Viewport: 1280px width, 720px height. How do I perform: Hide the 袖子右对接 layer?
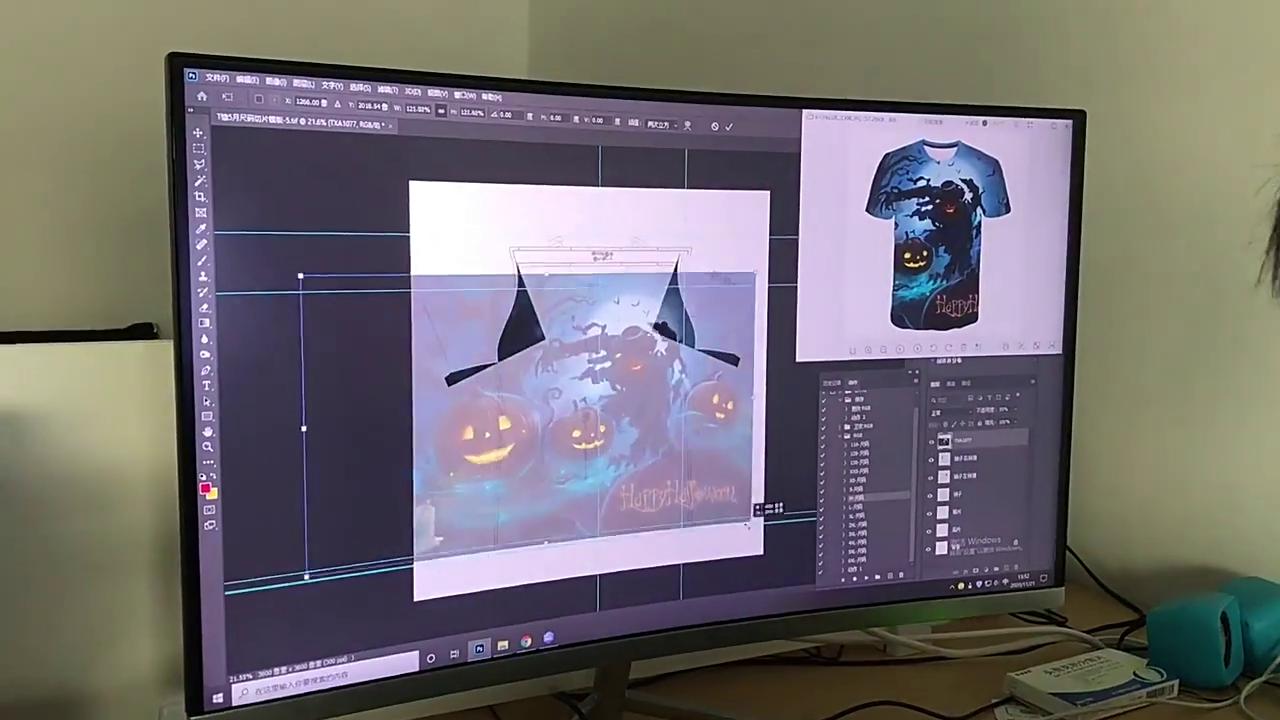931,460
